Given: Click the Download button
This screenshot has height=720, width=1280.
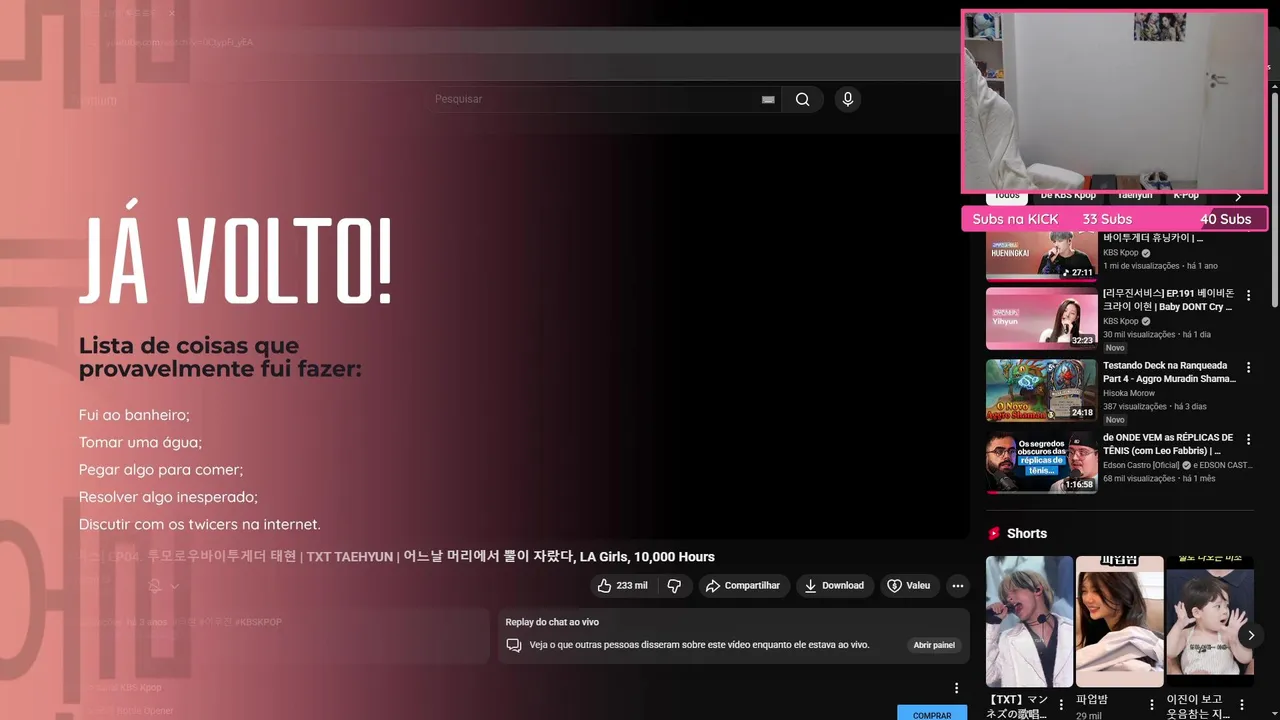Looking at the screenshot, I should coord(834,585).
